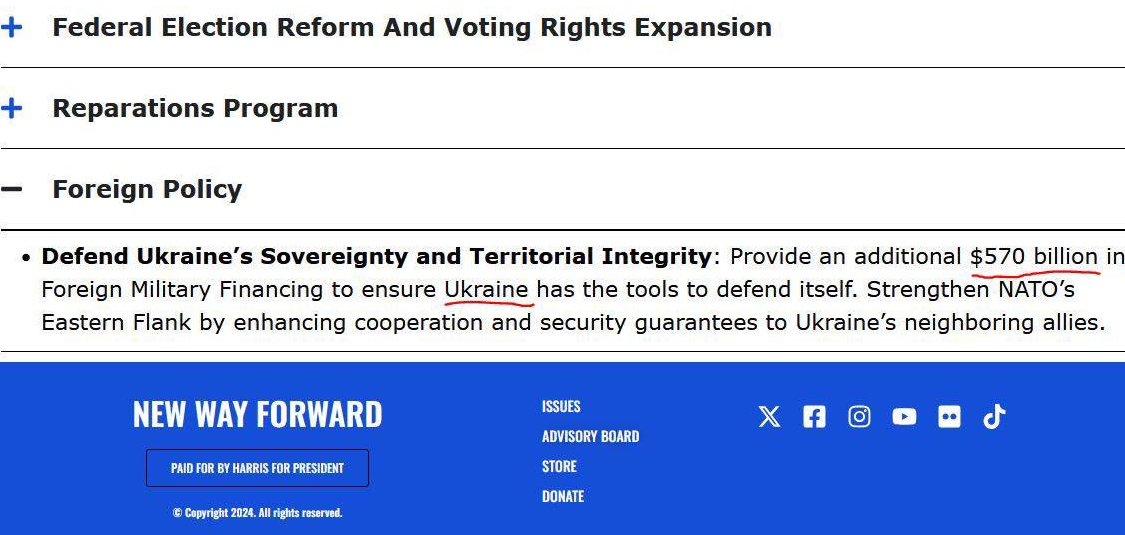The image size is (1125, 535).
Task: Collapse Foreign Policy minus icon
Action: (x=12, y=189)
